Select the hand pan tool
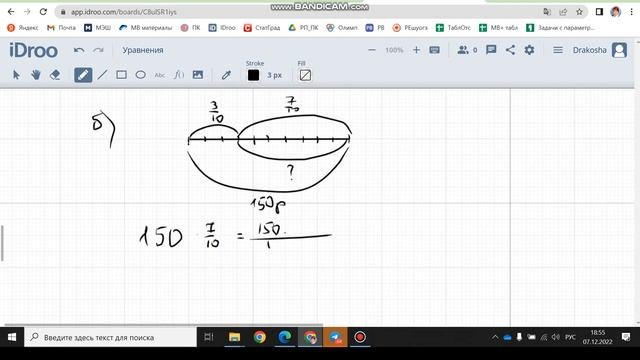The width and height of the screenshot is (640, 360). point(36,75)
